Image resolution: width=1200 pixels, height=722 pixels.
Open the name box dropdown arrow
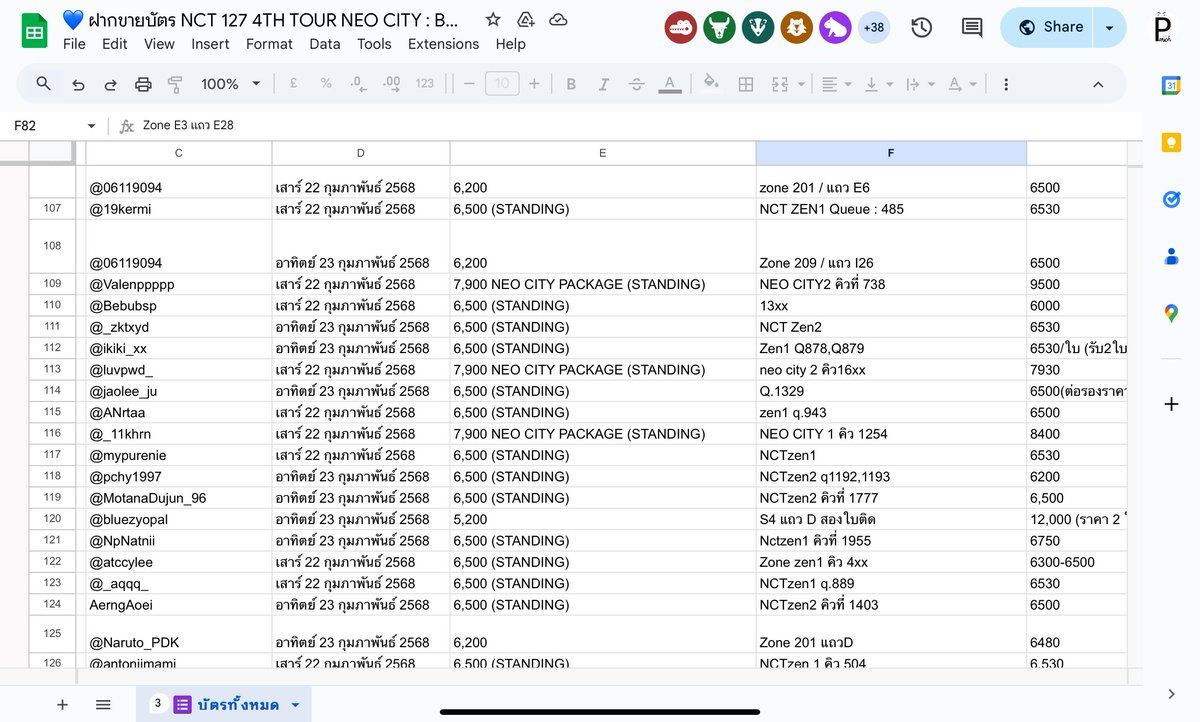point(91,126)
